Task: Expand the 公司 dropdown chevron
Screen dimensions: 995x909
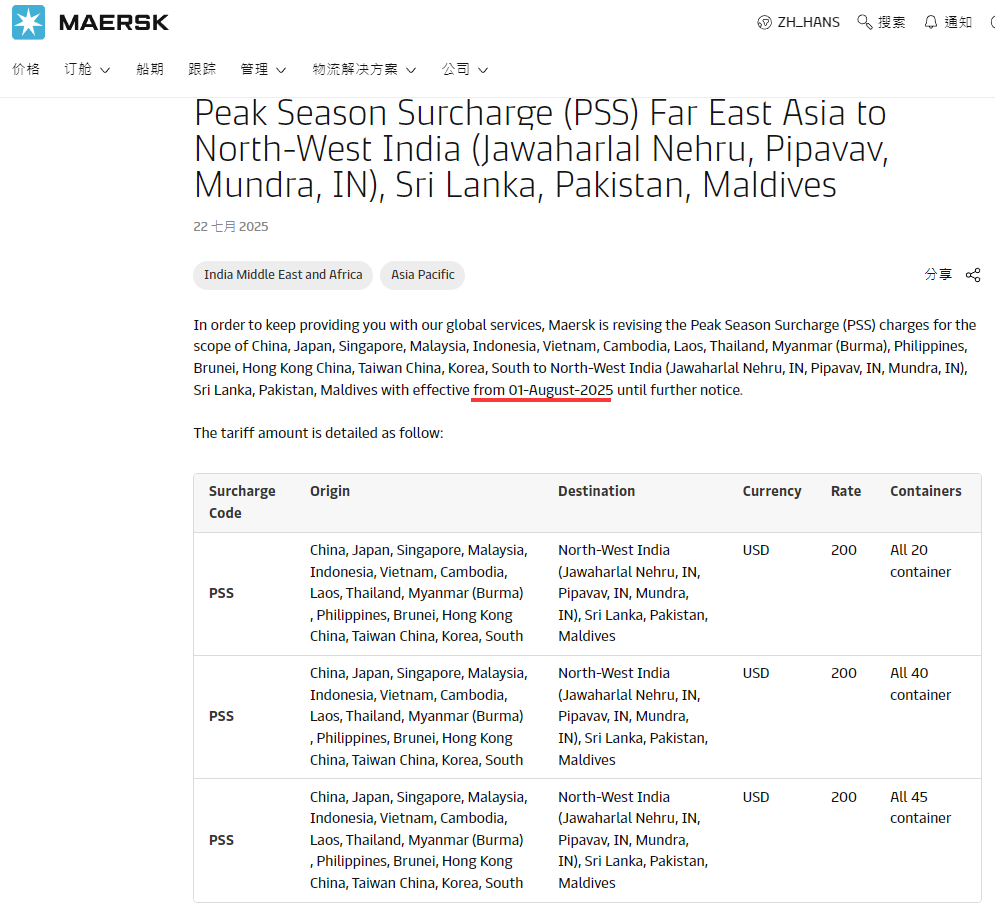Action: coord(483,70)
